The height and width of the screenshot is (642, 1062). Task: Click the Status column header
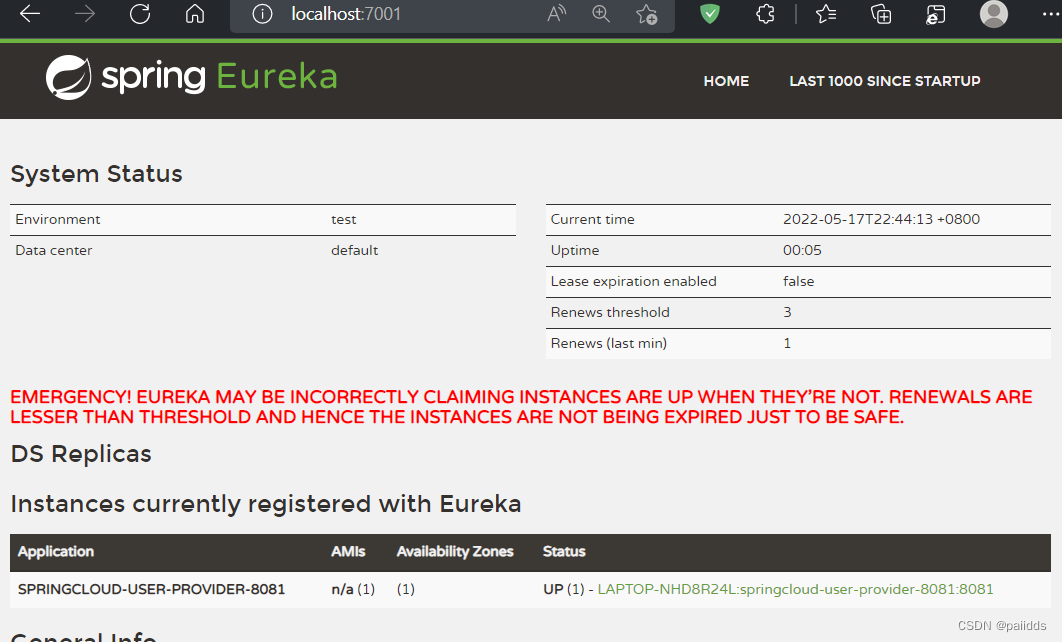coord(564,552)
